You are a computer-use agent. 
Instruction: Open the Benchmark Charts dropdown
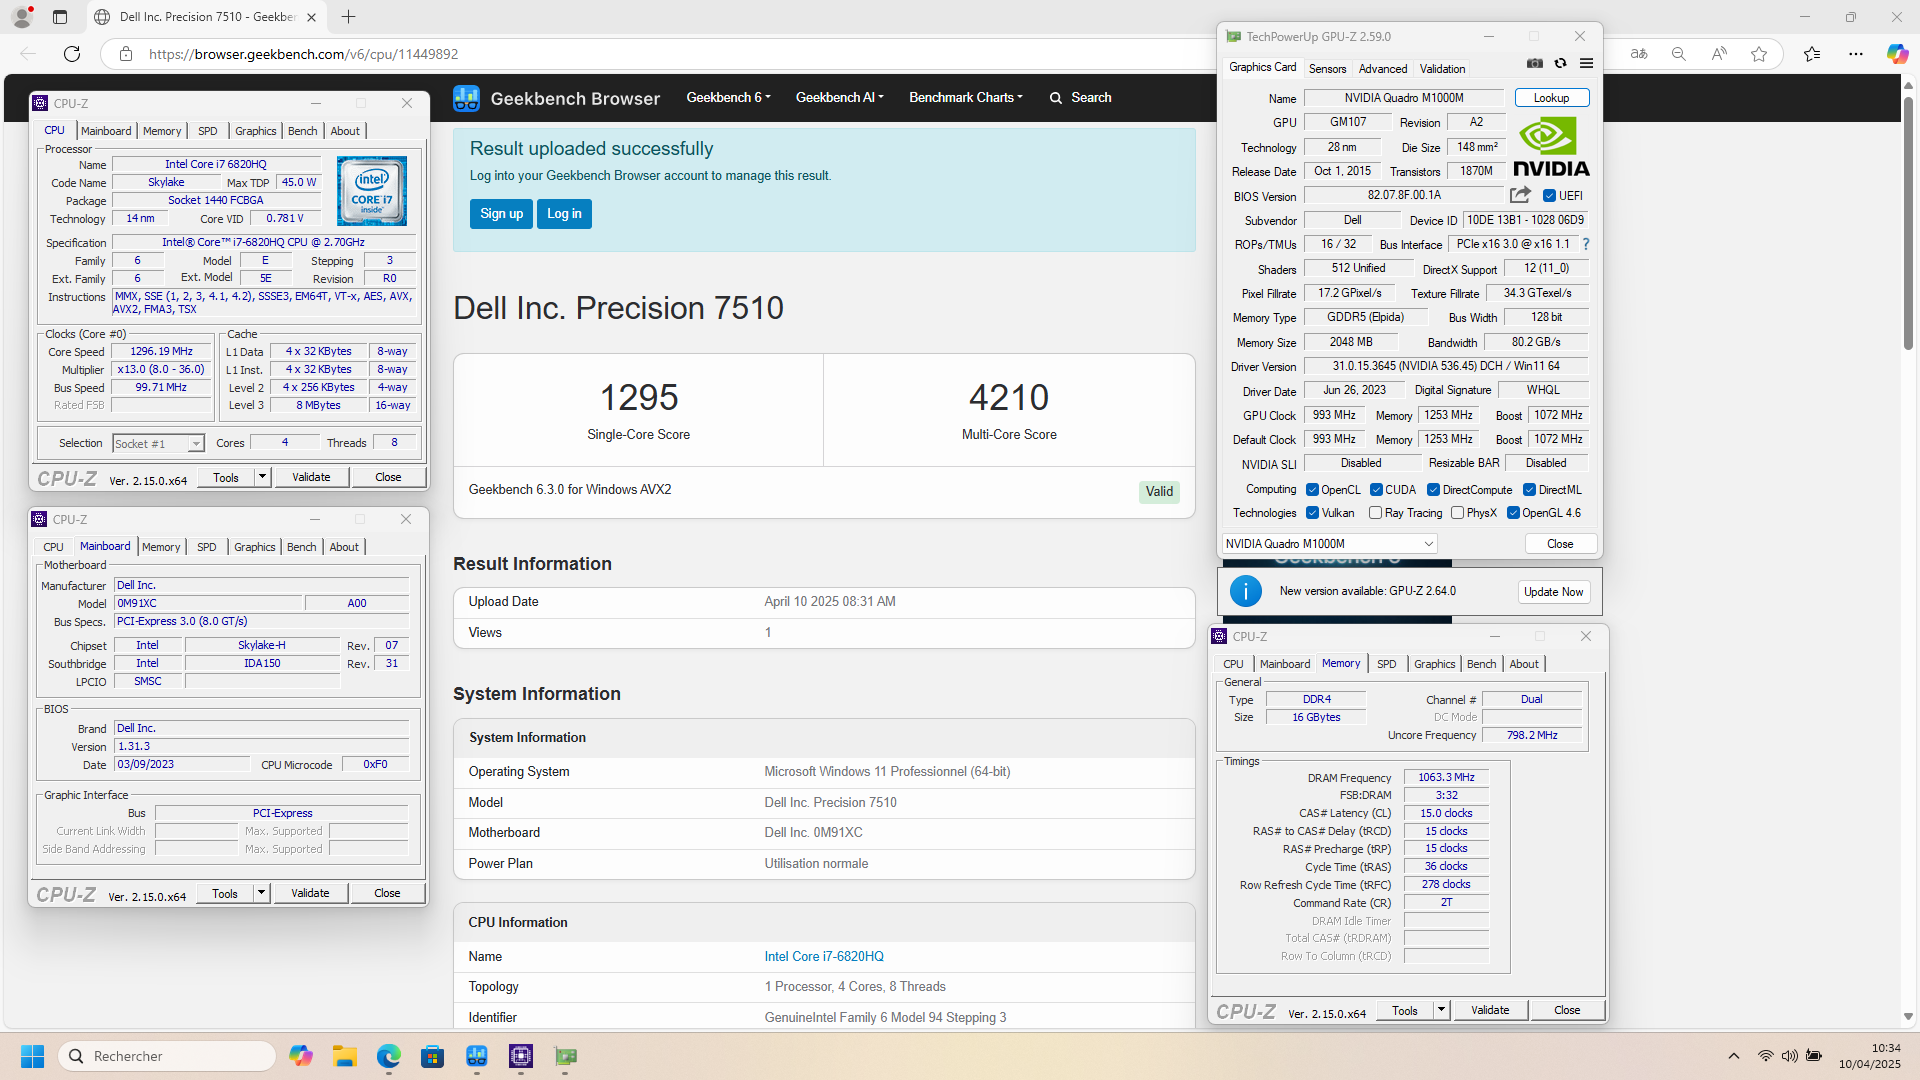pyautogui.click(x=965, y=97)
